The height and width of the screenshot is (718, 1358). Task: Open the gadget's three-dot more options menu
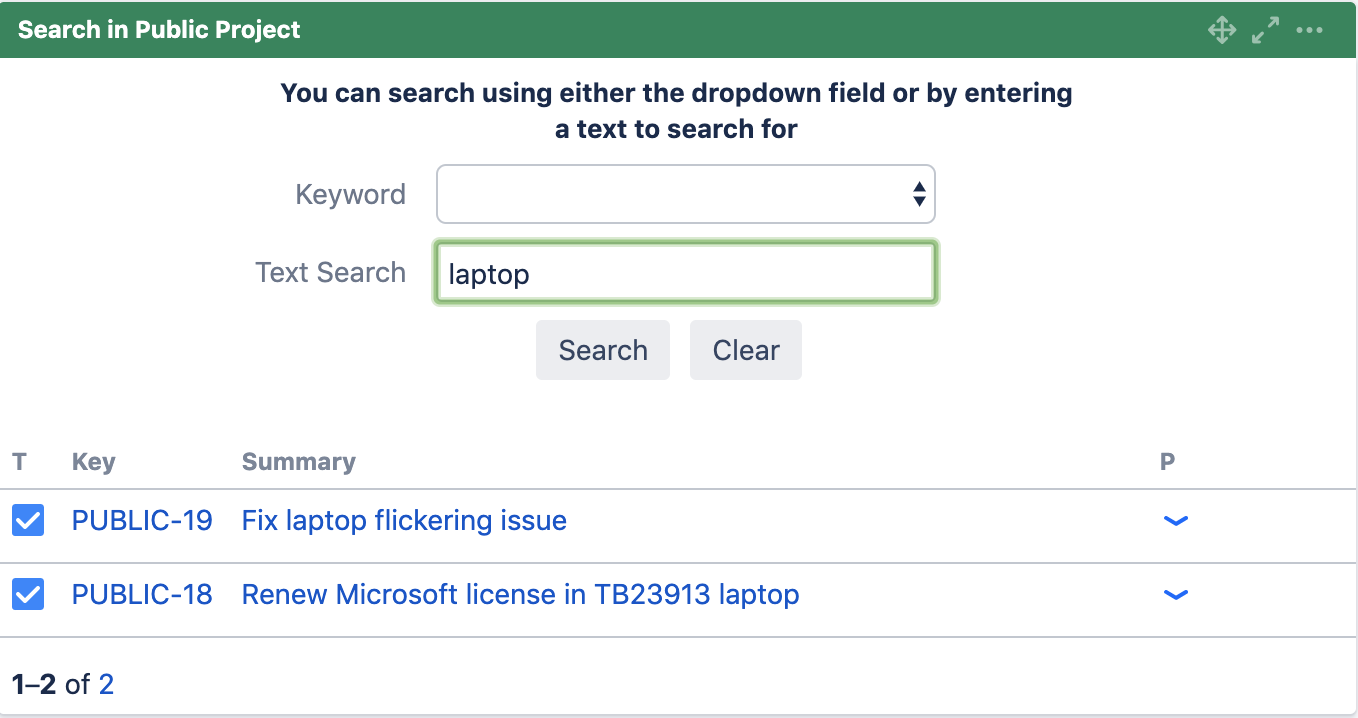click(x=1309, y=30)
